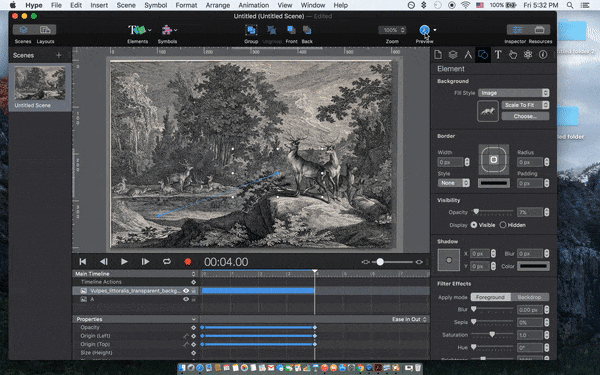The height and width of the screenshot is (375, 600).
Task: Open the Symbol menu
Action: point(155,5)
